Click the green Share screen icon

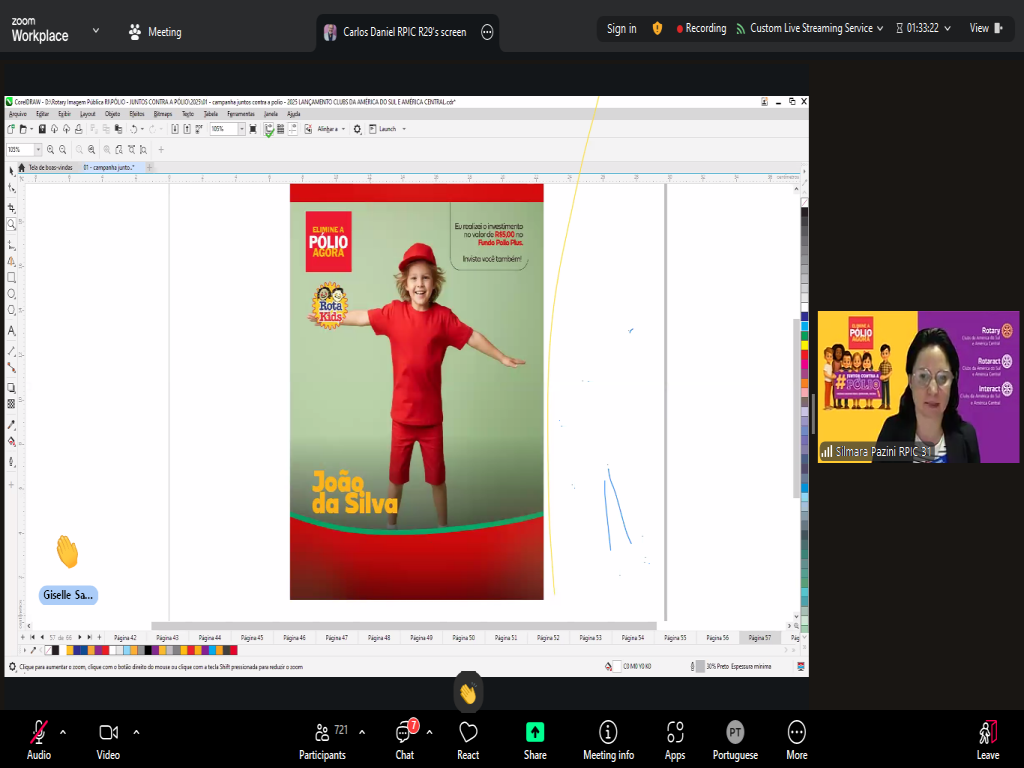(535, 738)
